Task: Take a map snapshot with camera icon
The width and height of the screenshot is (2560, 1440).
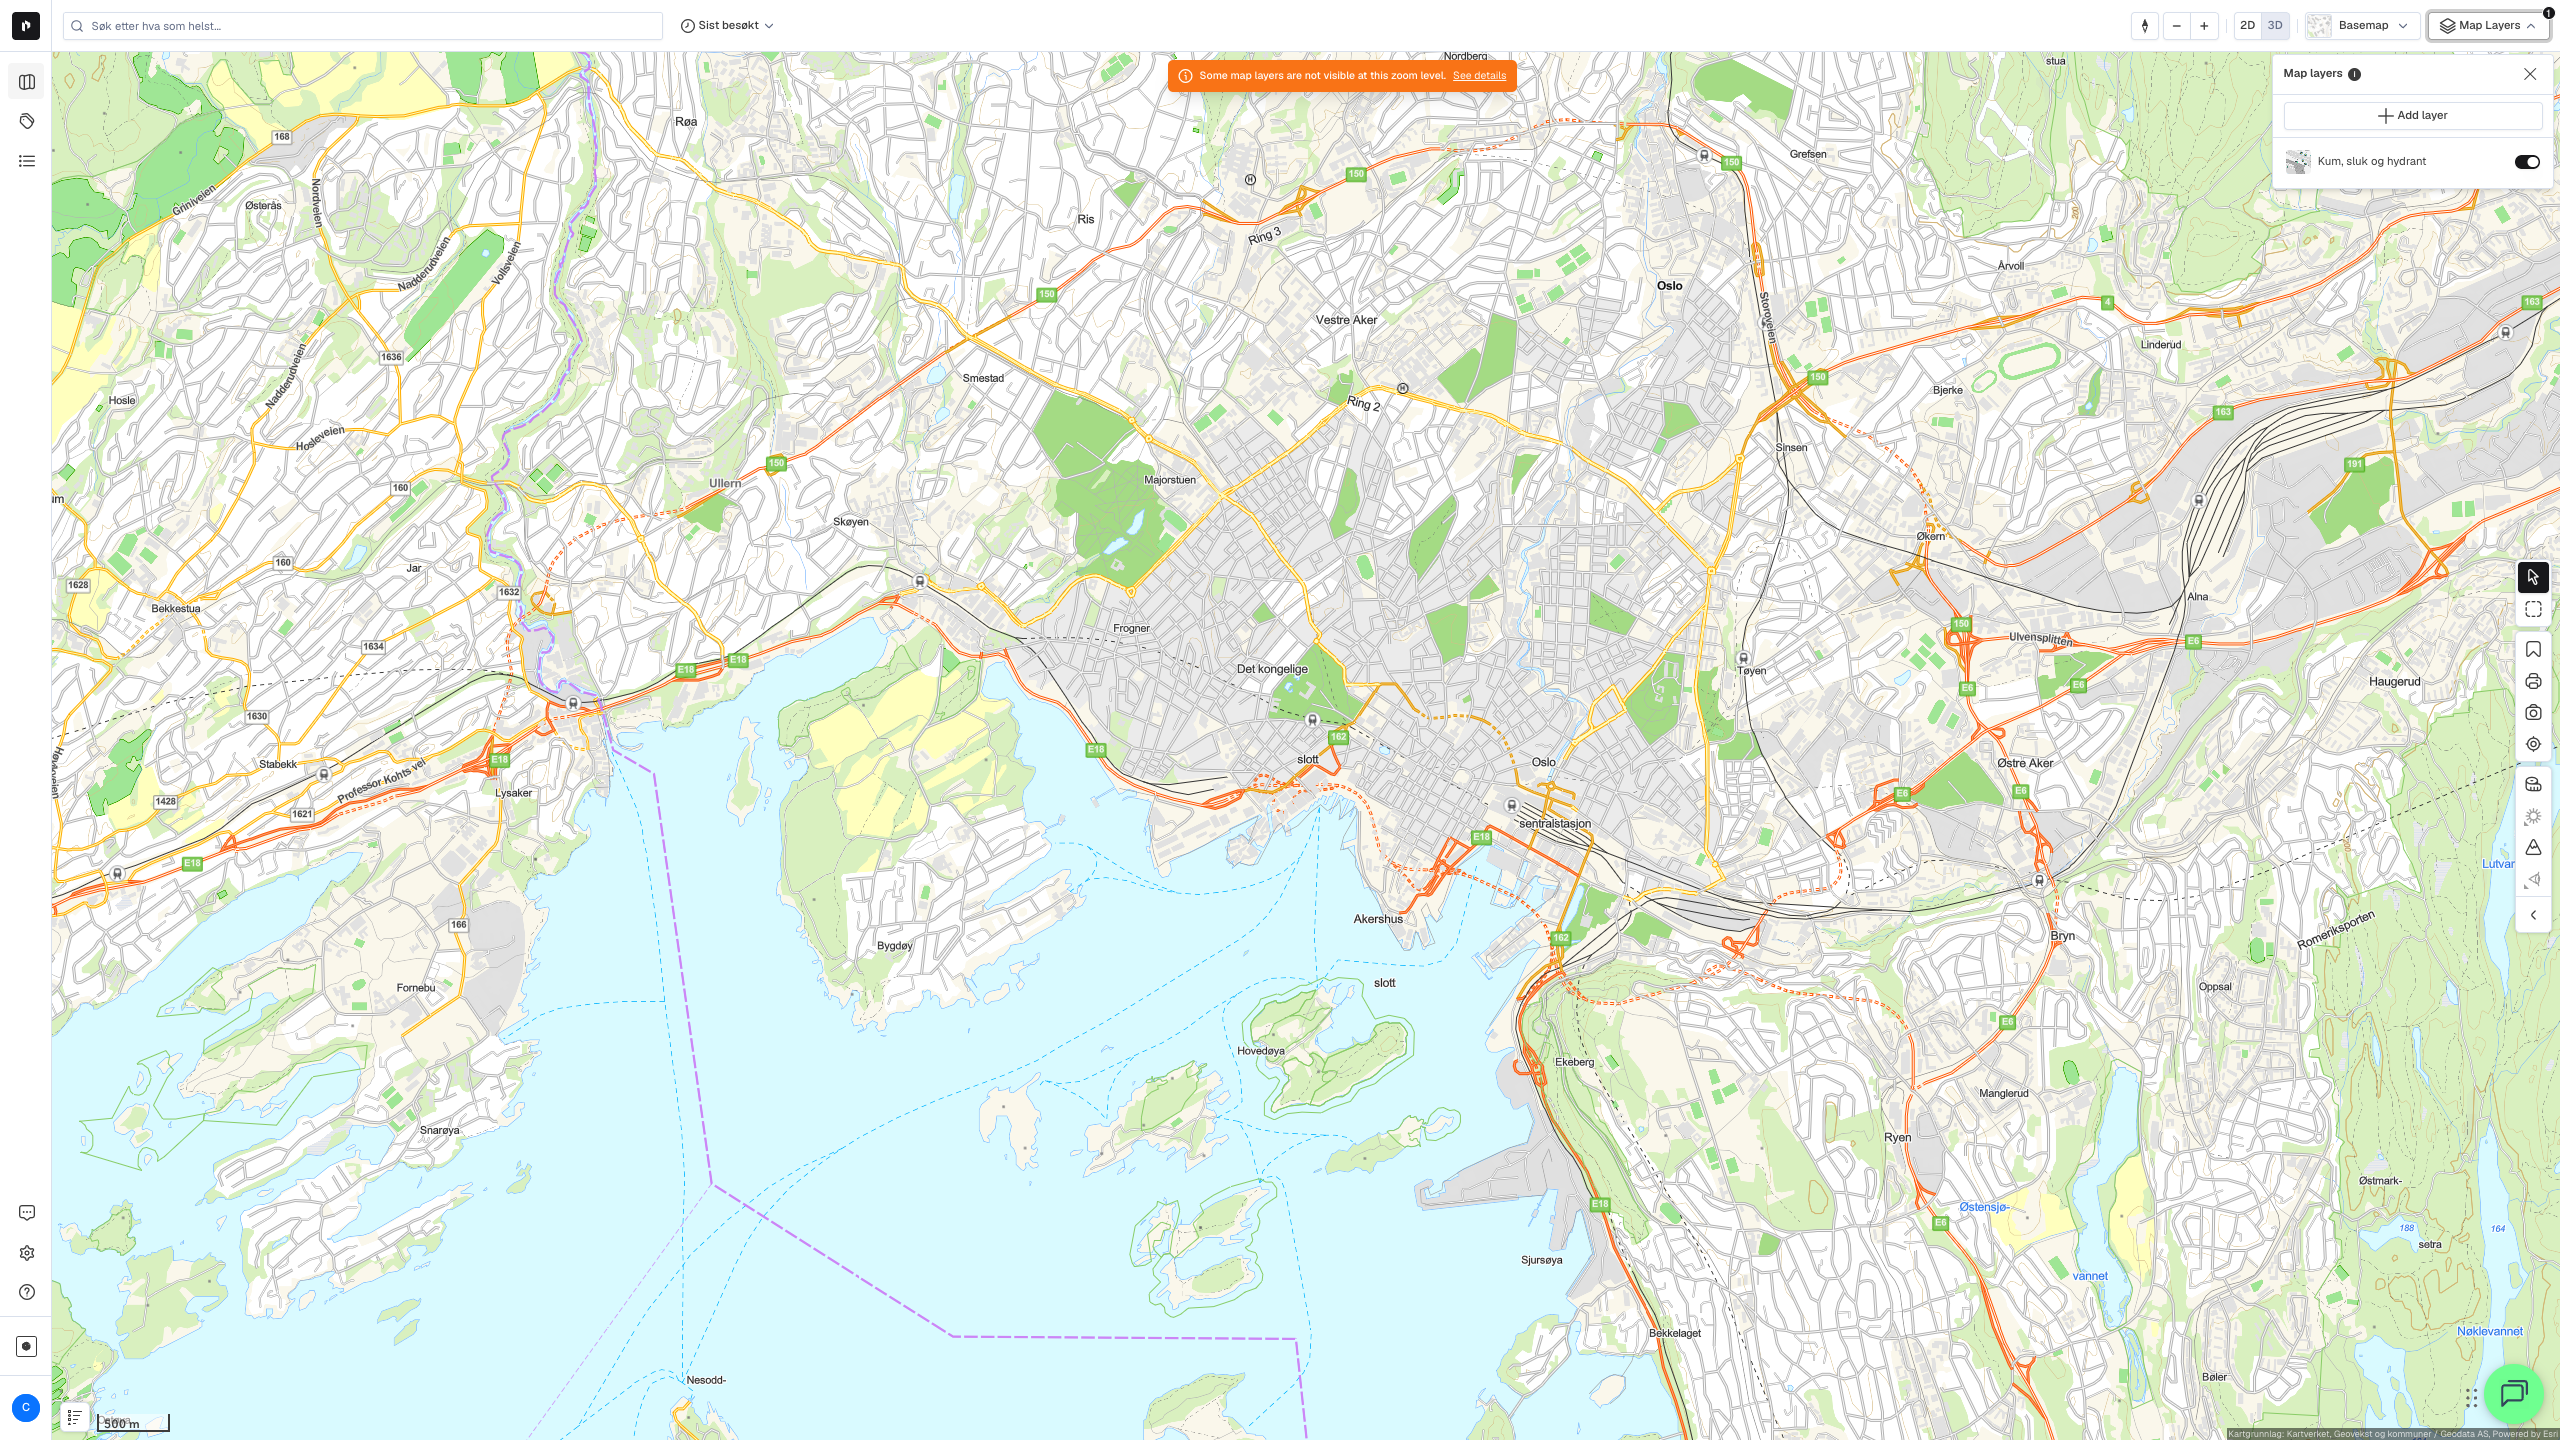Action: pyautogui.click(x=2533, y=713)
